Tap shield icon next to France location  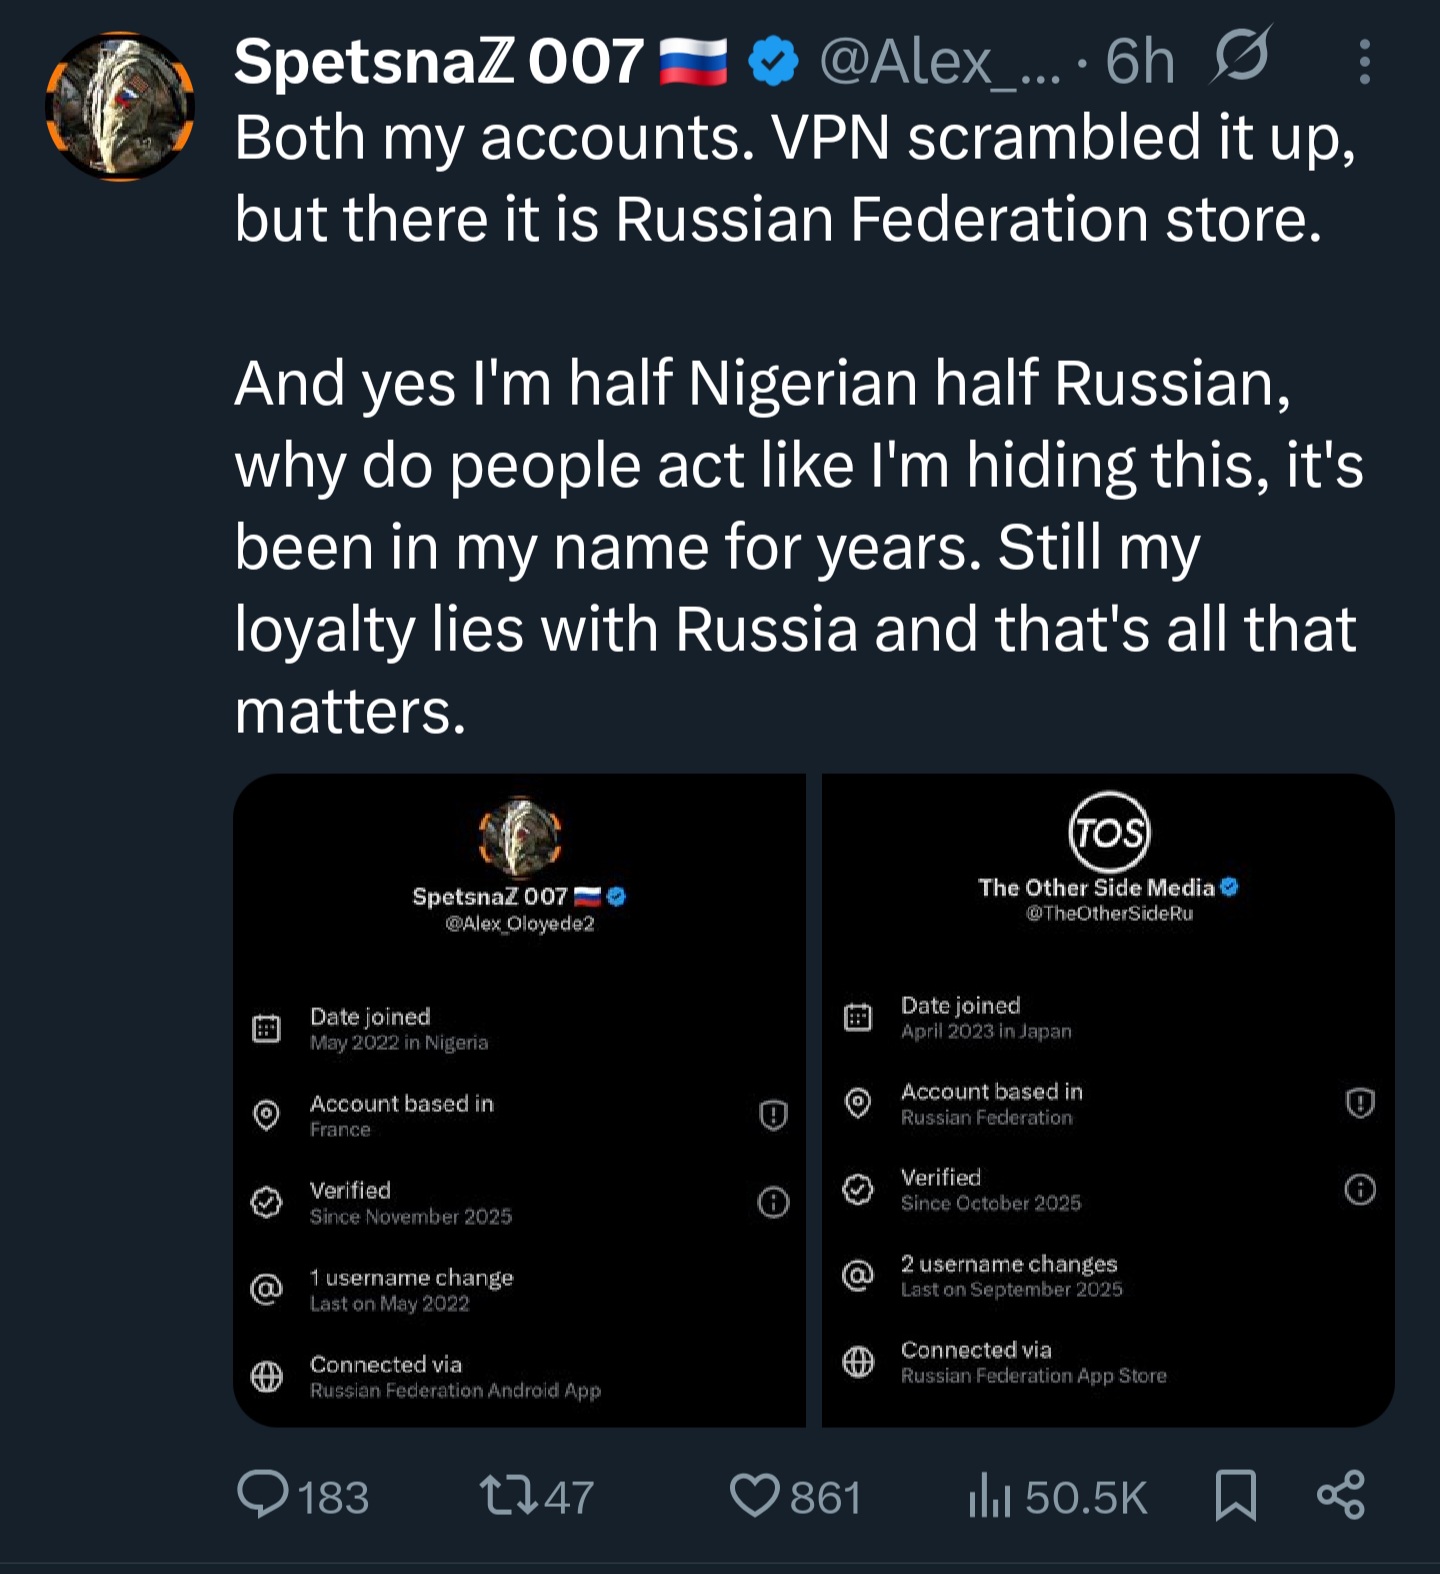(773, 1115)
